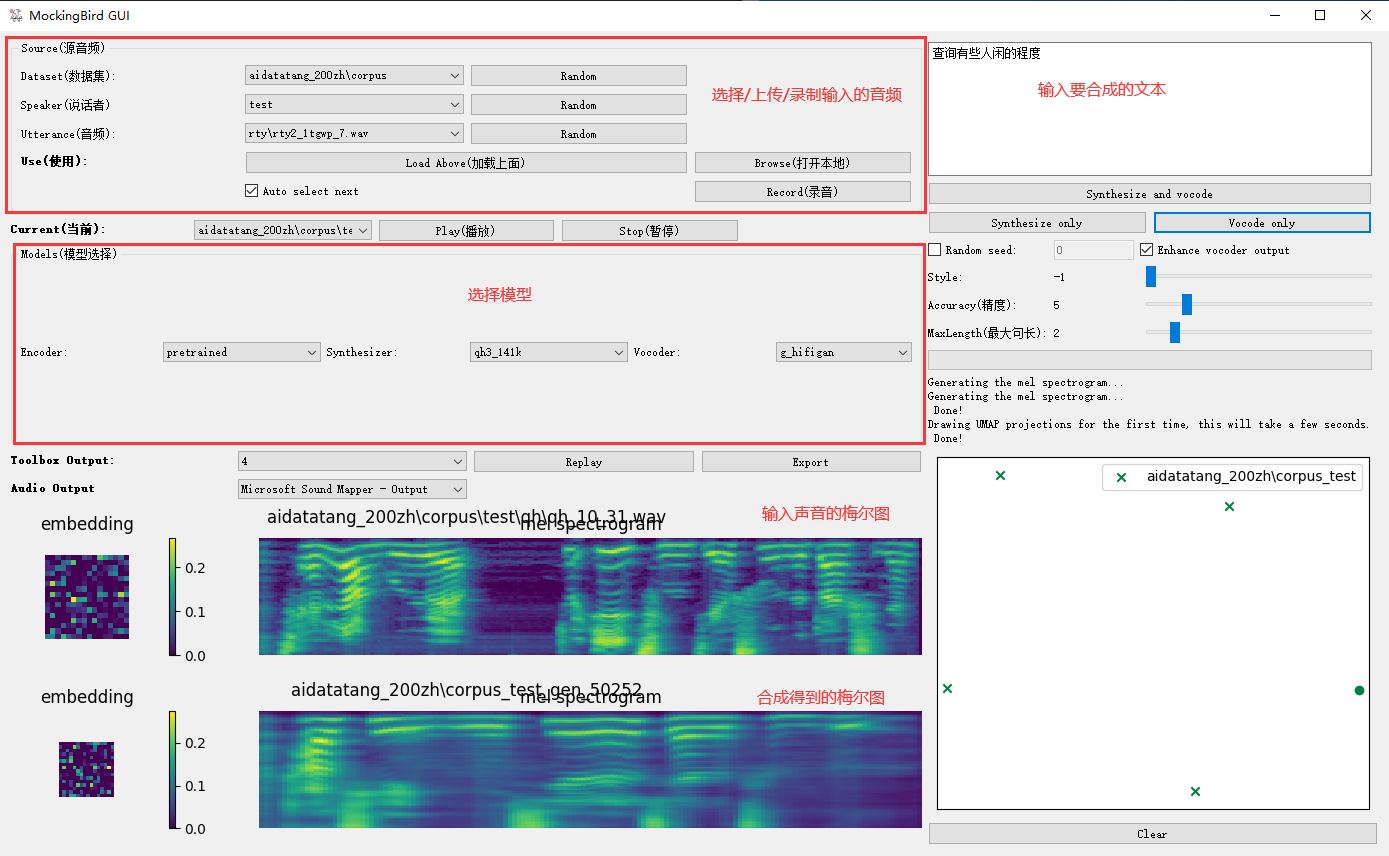The height and width of the screenshot is (856, 1389).
Task: Click Synthesize and vocode button
Action: tap(1150, 194)
